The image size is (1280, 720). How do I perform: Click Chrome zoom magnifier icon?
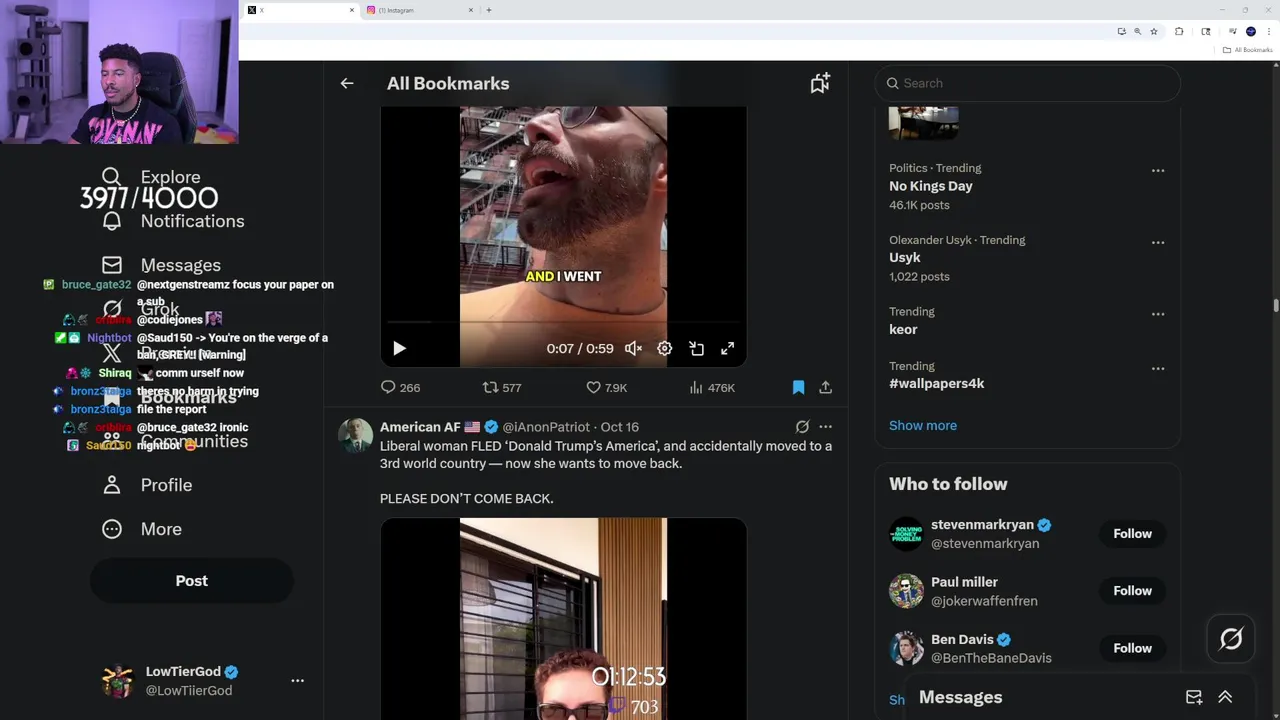click(x=1137, y=31)
